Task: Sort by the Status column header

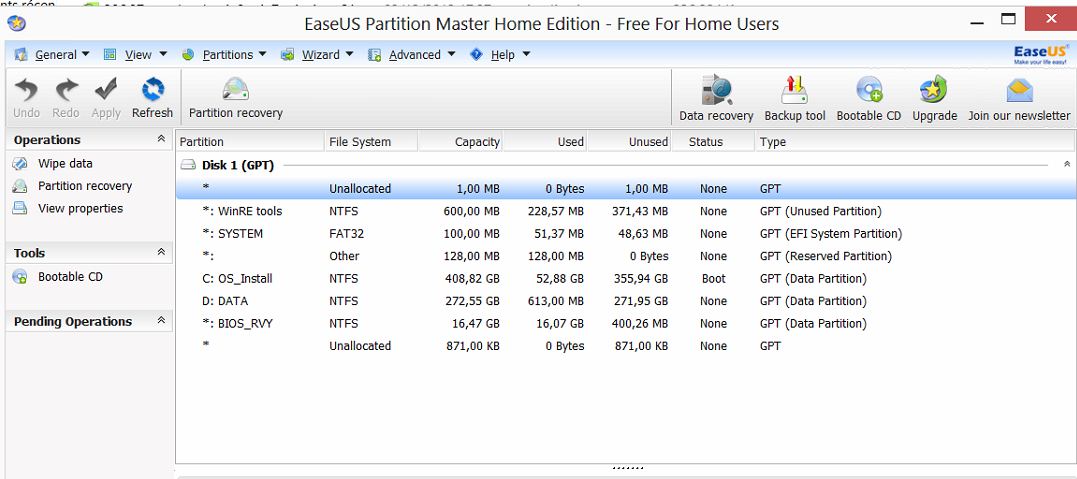Action: click(712, 142)
